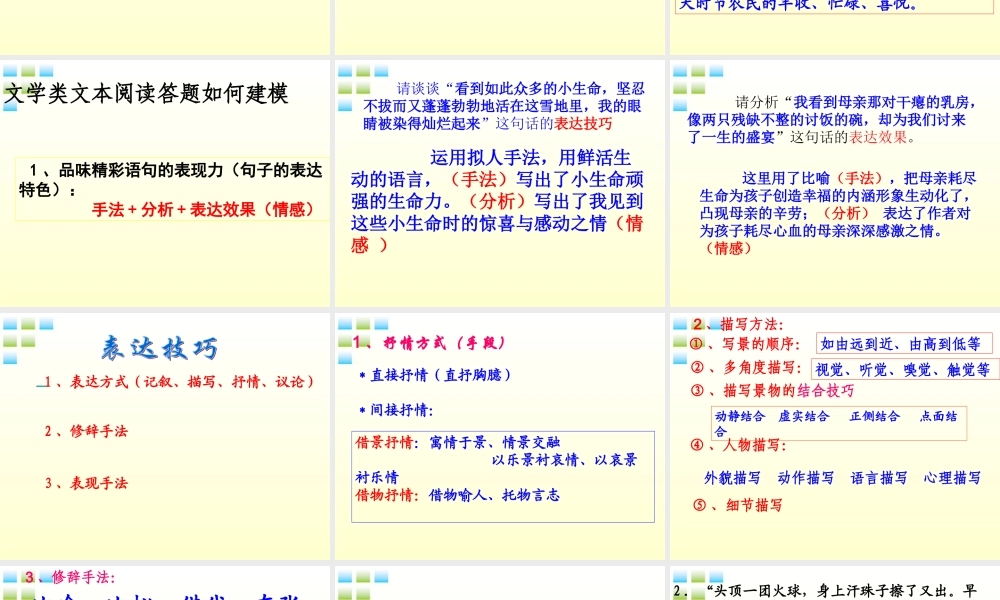
Task: Click the box 如由远到近、由高到低等
Action: (x=904, y=344)
